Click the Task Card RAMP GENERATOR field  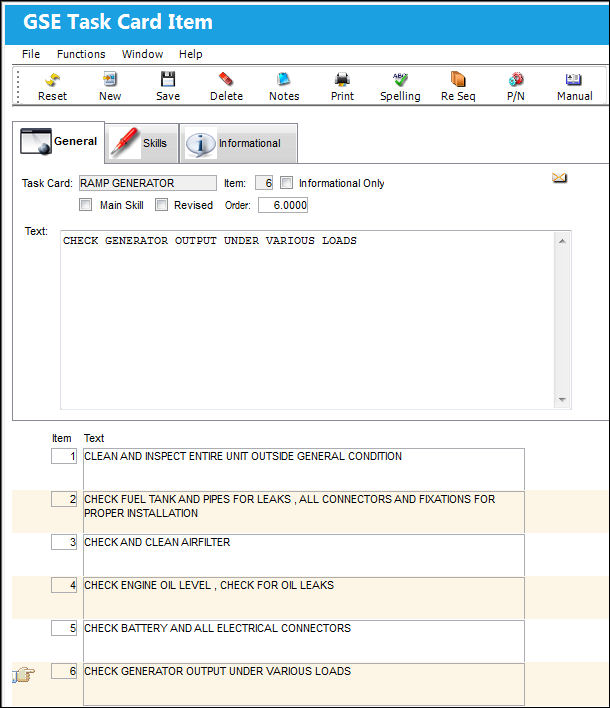click(x=148, y=183)
